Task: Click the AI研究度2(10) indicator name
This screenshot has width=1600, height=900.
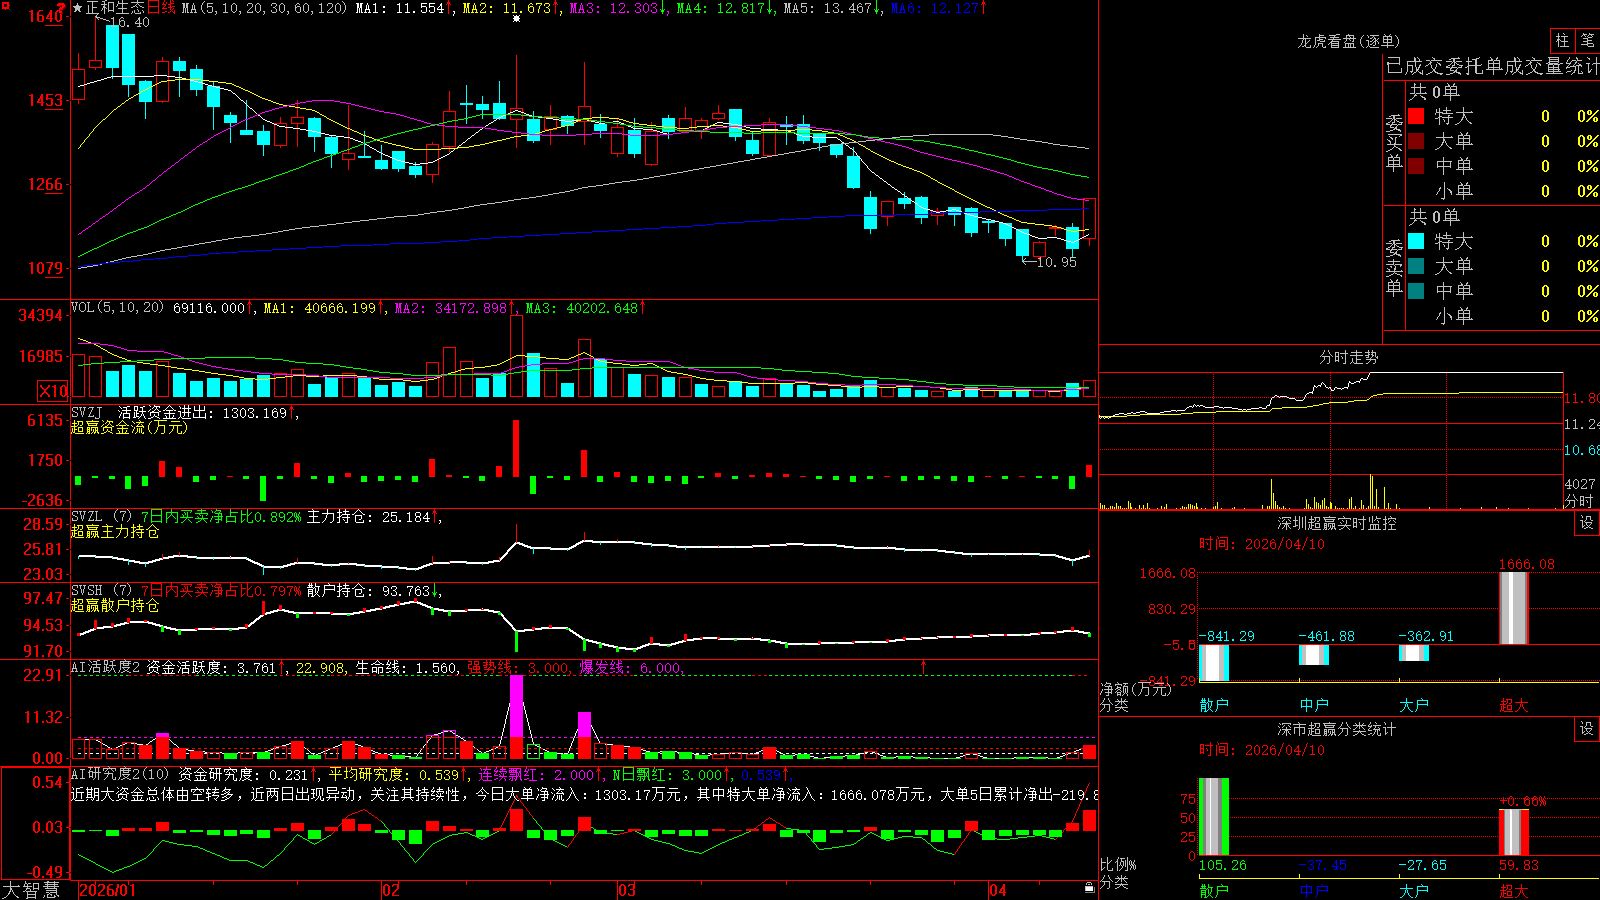Action: (x=120, y=774)
